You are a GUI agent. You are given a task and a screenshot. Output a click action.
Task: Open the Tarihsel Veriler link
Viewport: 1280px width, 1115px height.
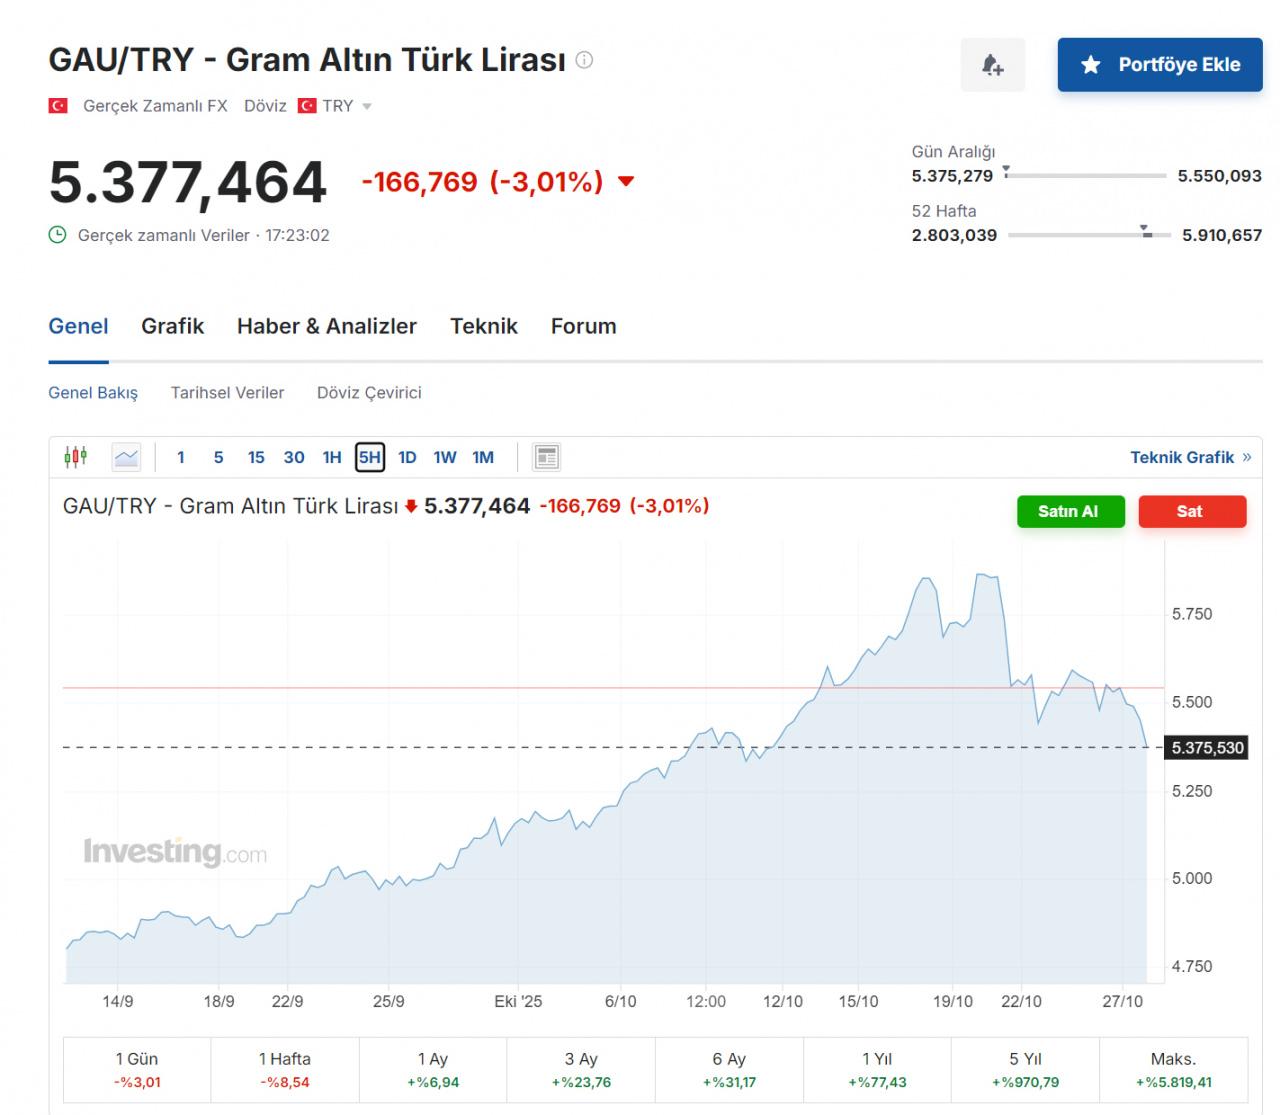pos(227,393)
